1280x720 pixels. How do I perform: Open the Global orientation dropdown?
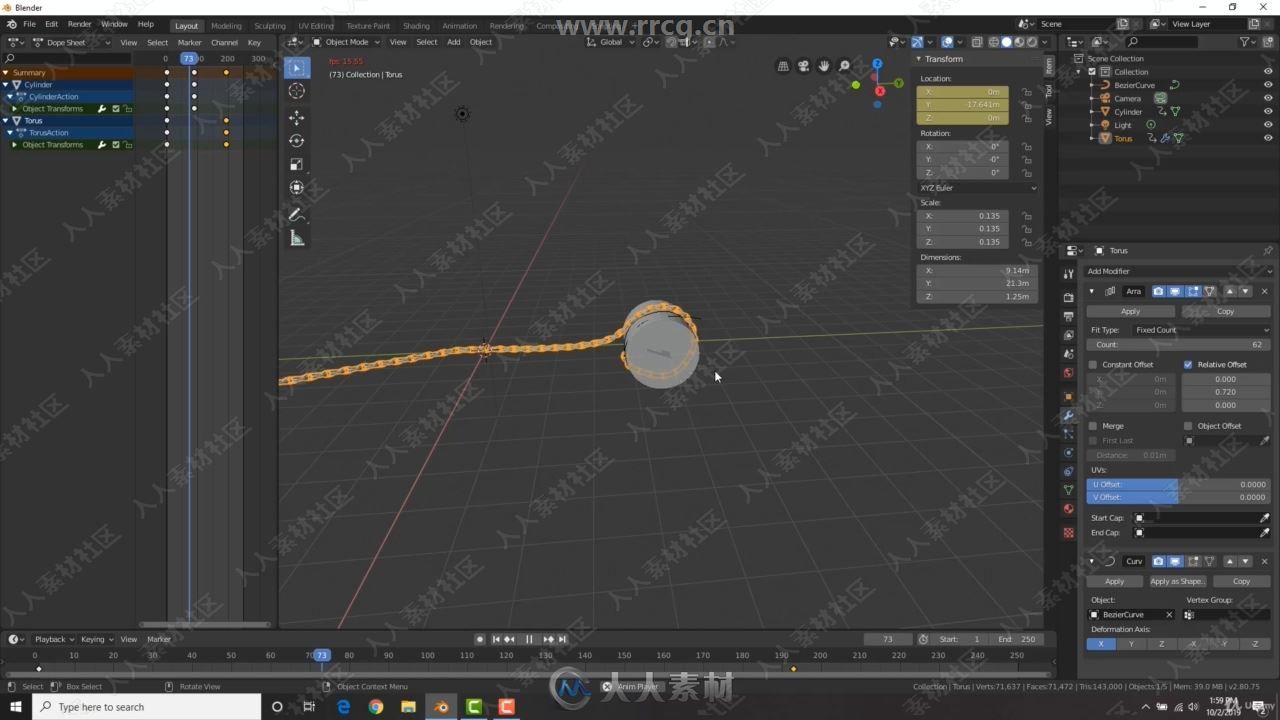[x=610, y=42]
